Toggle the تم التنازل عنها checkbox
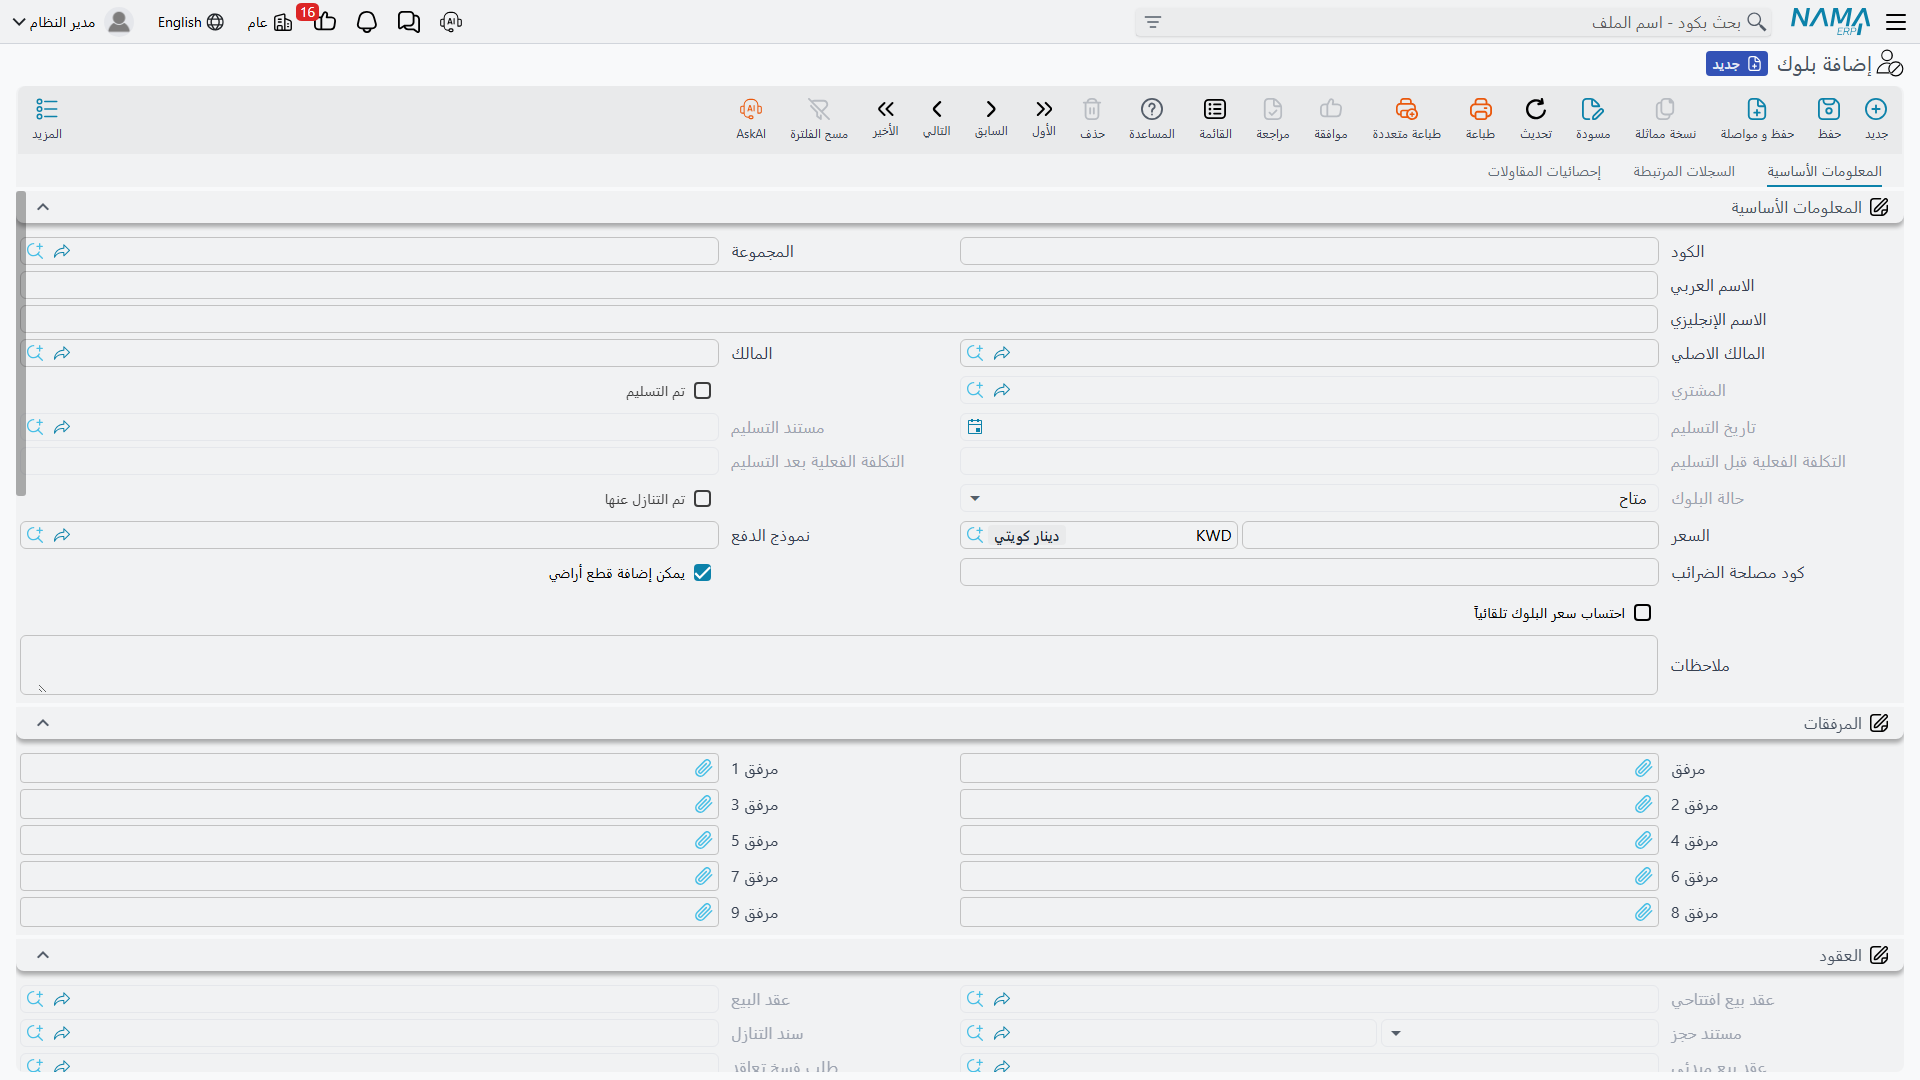Screen dimensions: 1920x1080 (x=703, y=499)
